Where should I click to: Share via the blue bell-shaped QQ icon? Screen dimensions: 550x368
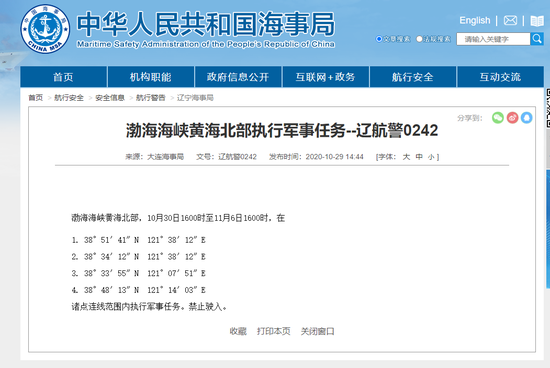[526, 118]
